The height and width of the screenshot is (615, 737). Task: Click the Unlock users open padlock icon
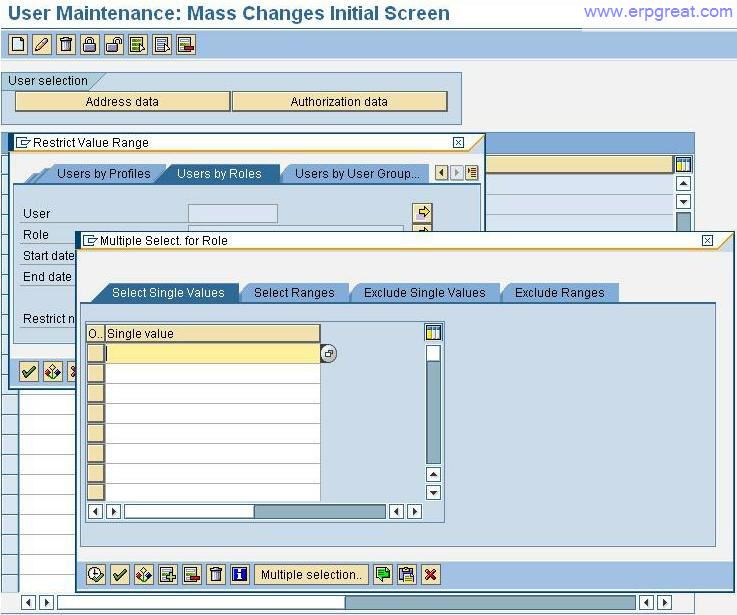pyautogui.click(x=114, y=45)
